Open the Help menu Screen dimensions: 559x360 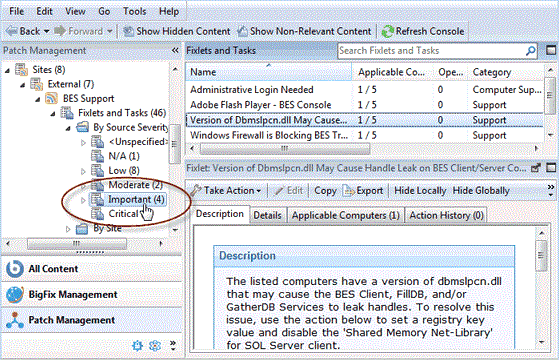click(169, 11)
